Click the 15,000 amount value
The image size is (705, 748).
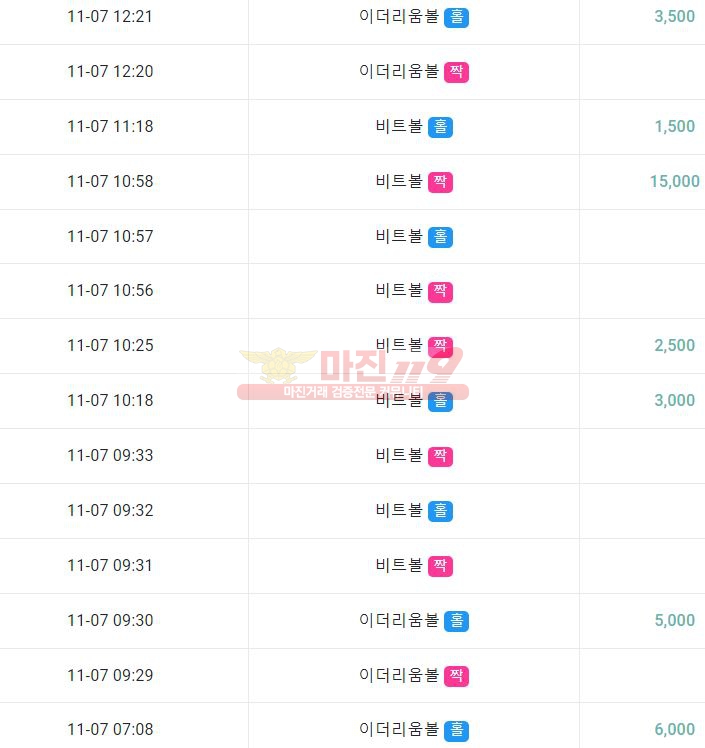point(674,181)
